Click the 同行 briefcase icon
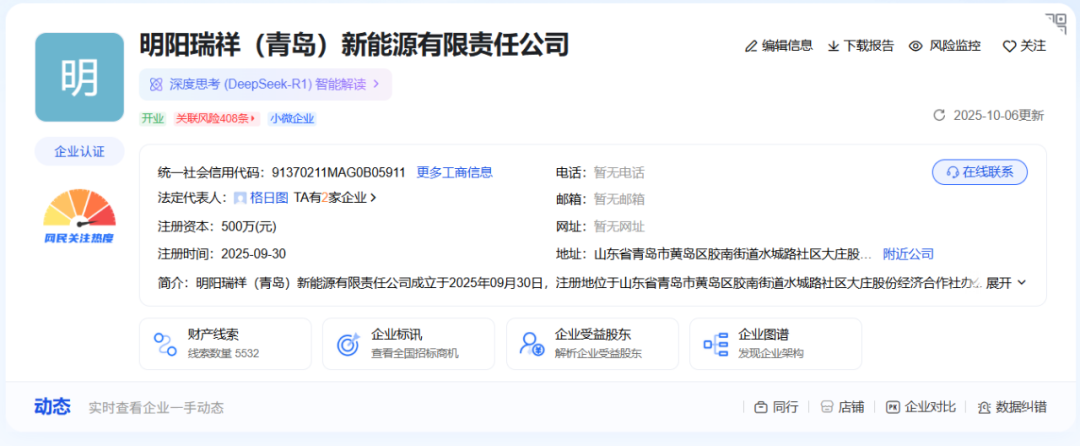 click(760, 407)
